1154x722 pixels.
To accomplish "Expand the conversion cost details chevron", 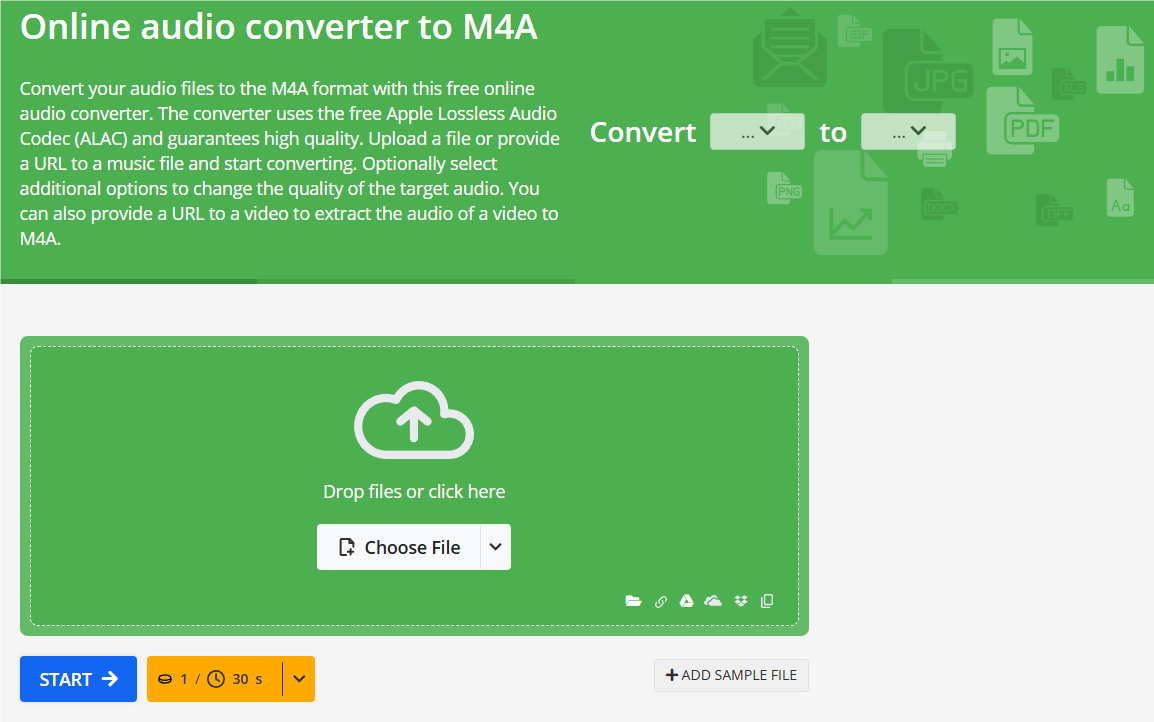I will [x=297, y=678].
